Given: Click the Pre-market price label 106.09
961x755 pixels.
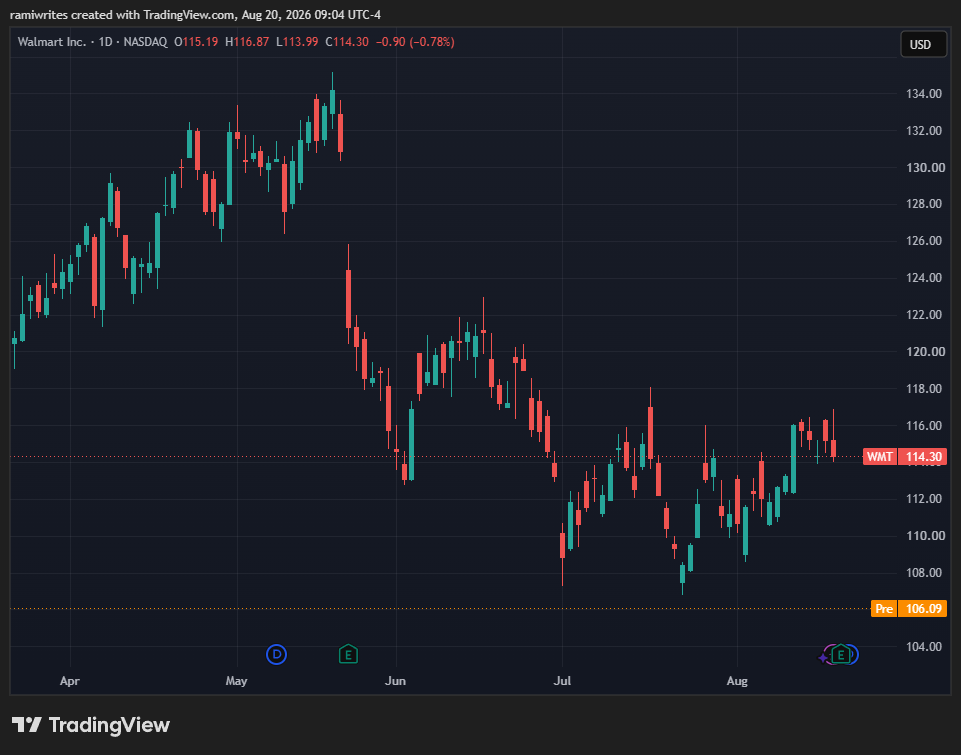Looking at the screenshot, I should click(x=909, y=609).
